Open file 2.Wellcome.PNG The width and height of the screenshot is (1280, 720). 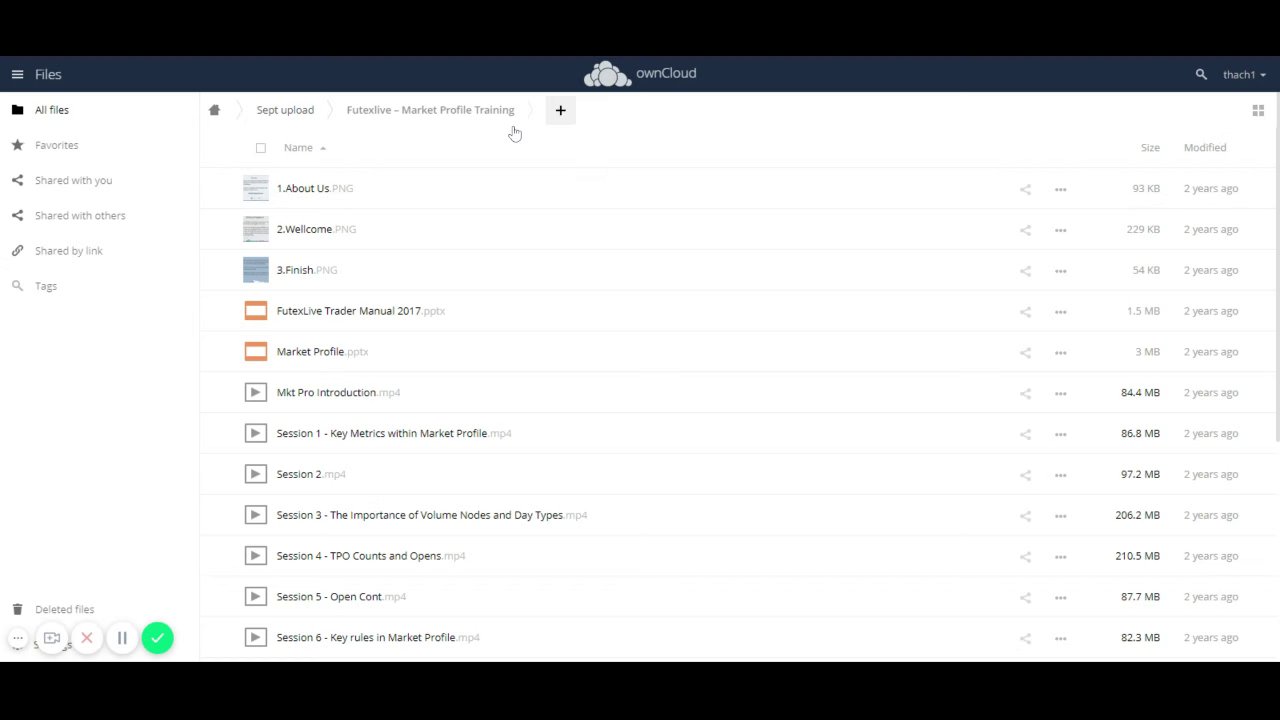tap(316, 229)
